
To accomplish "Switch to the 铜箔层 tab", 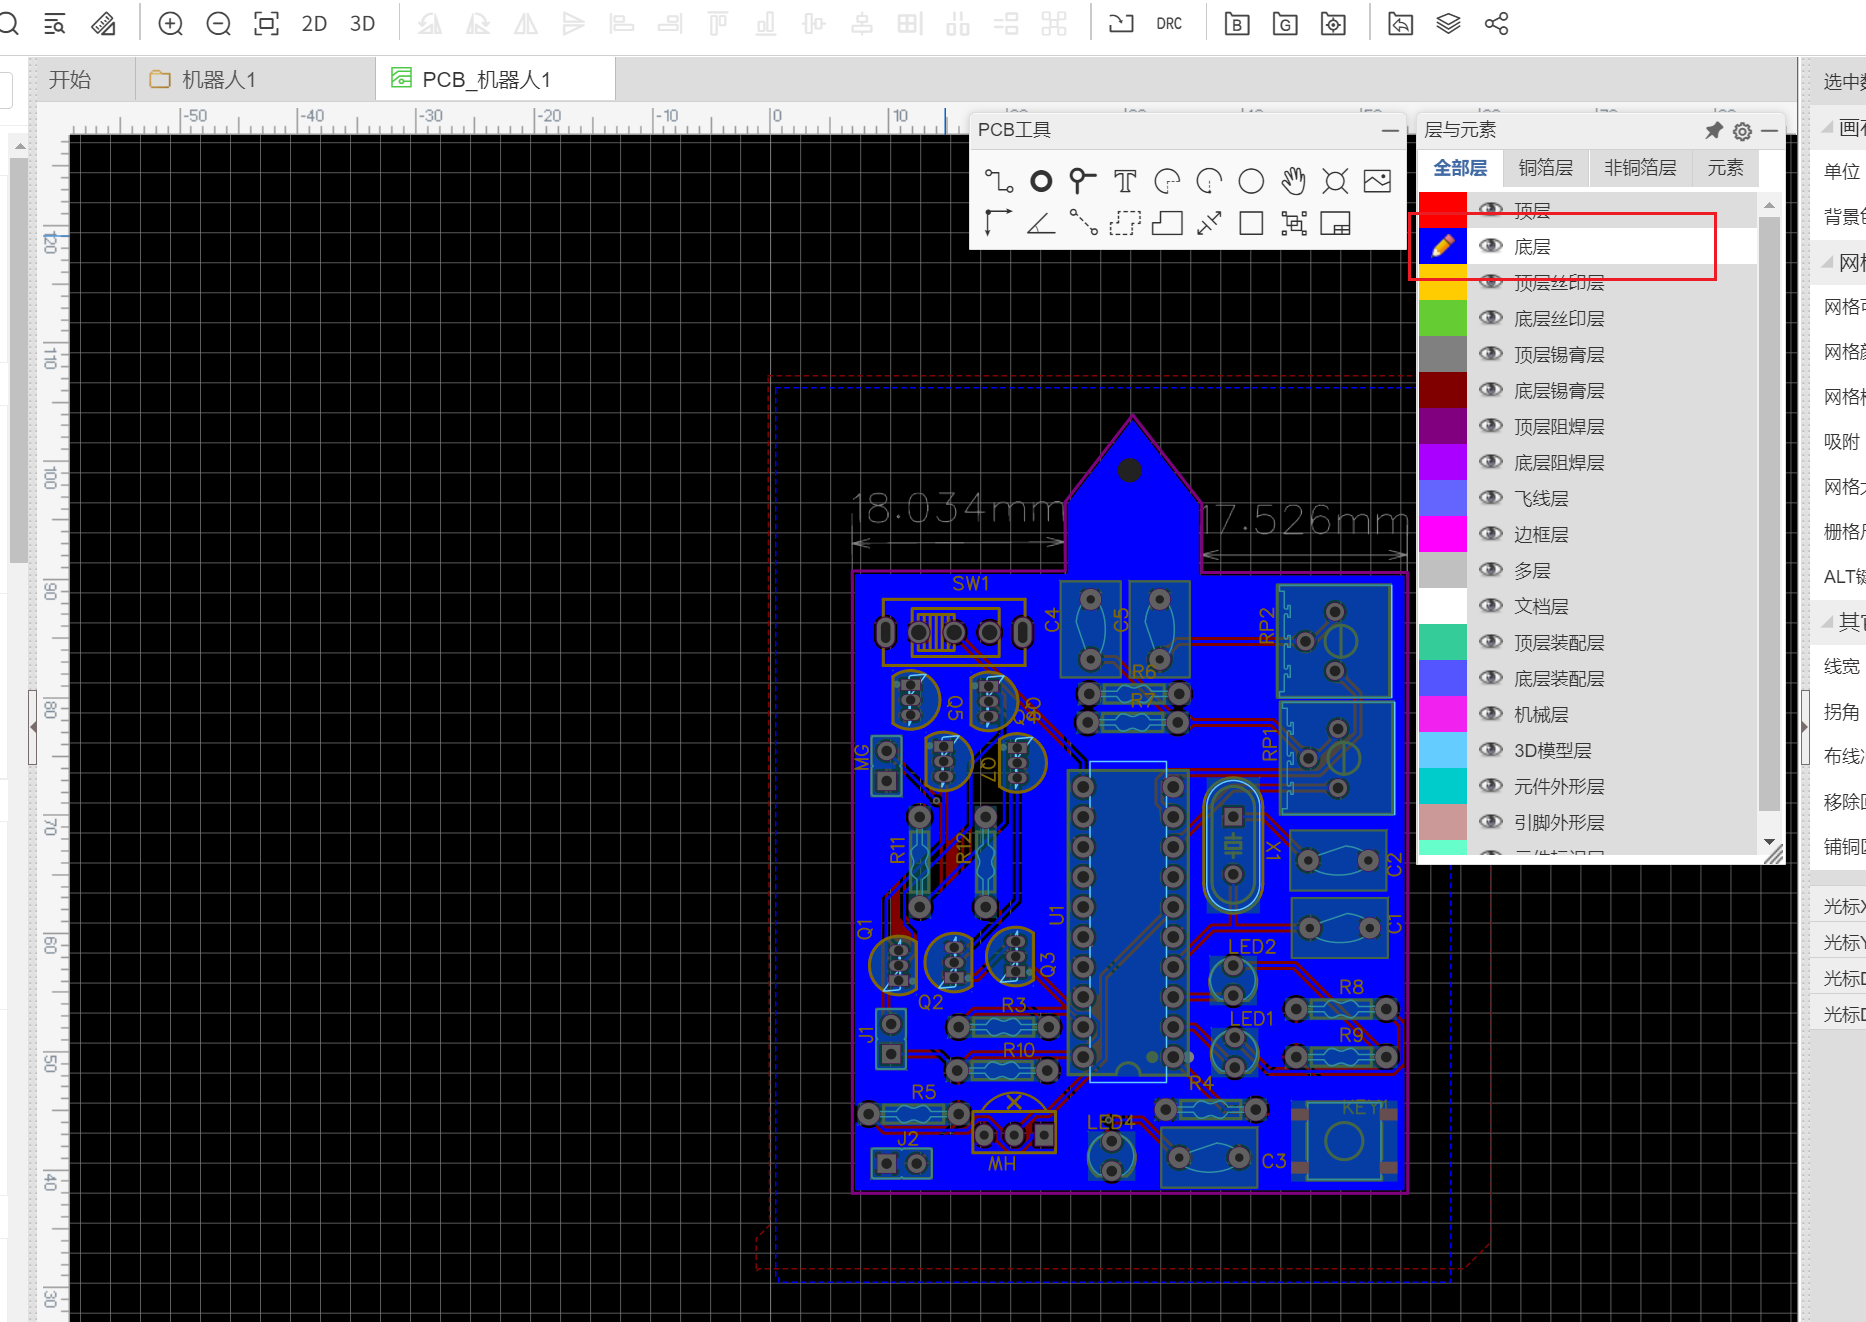I will click(x=1545, y=168).
